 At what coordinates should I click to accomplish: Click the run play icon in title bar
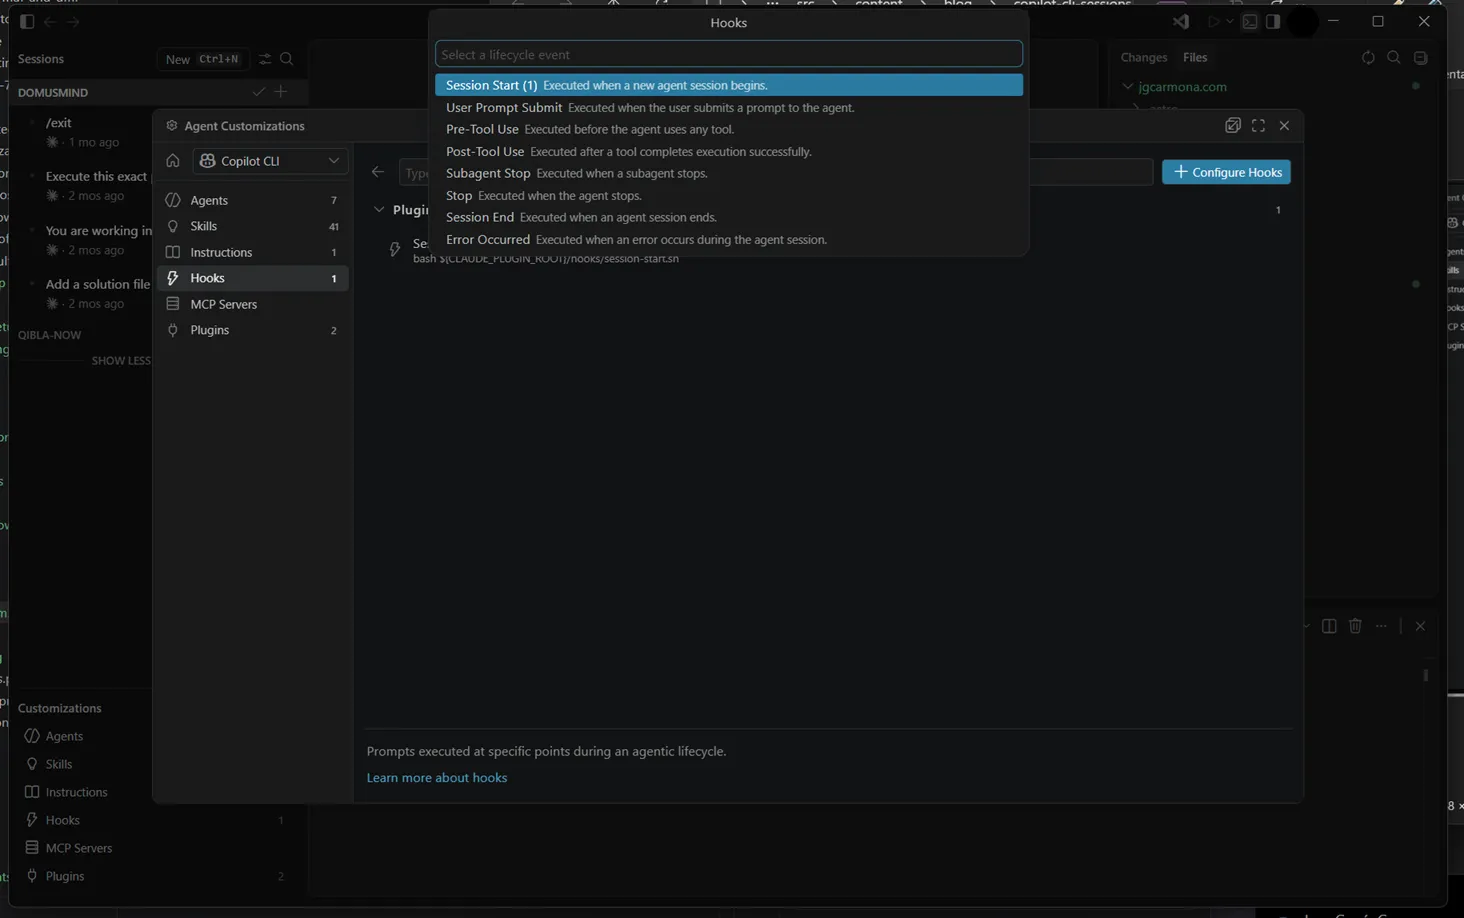click(1214, 21)
